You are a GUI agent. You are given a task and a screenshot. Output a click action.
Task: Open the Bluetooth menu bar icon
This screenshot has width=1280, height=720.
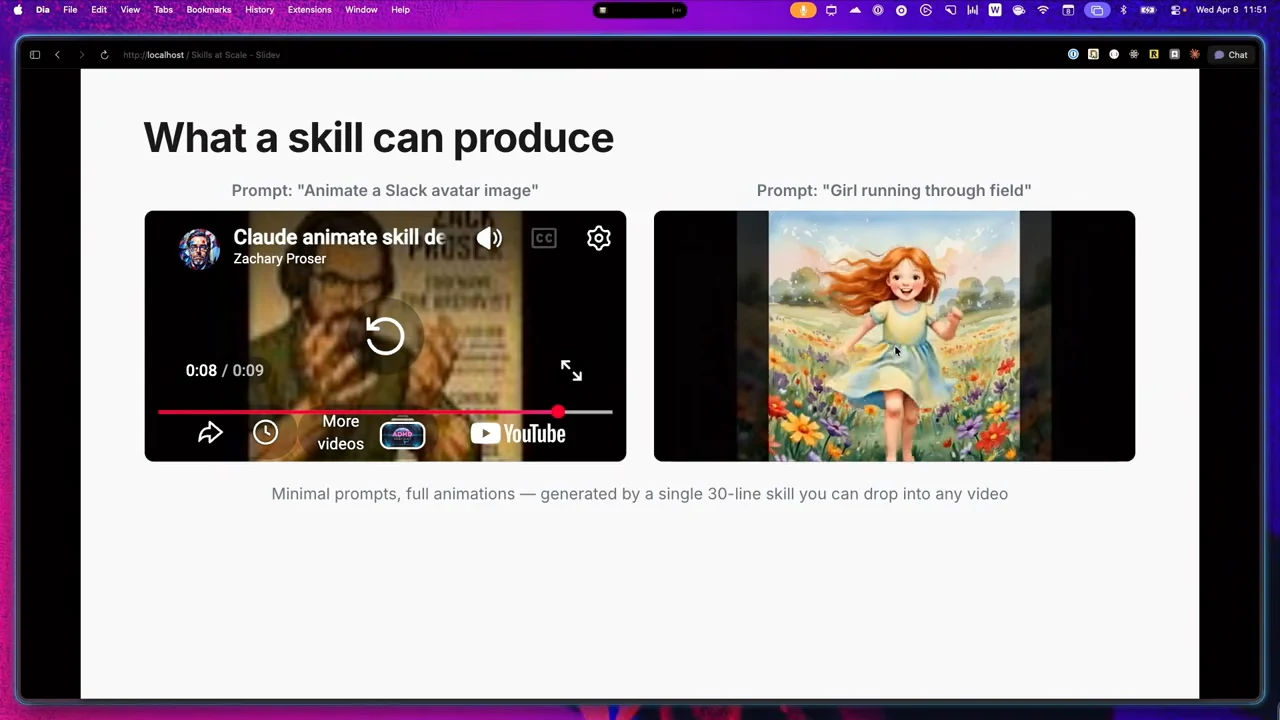pyautogui.click(x=1123, y=10)
